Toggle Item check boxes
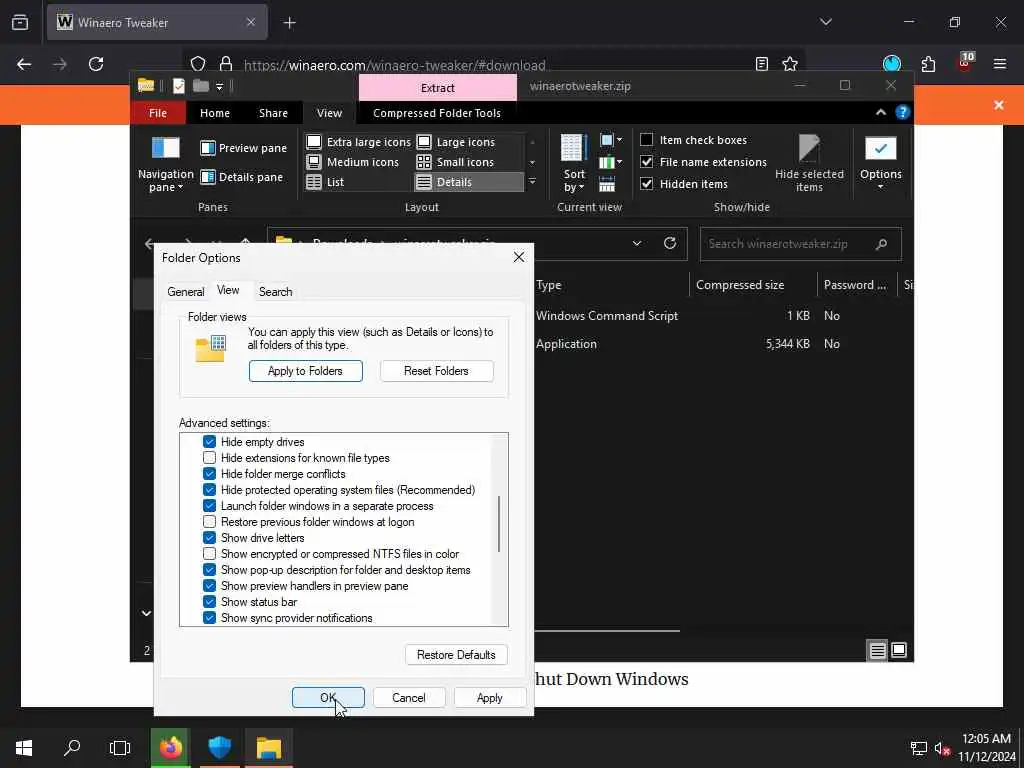Viewport: 1024px width, 768px height. click(647, 140)
